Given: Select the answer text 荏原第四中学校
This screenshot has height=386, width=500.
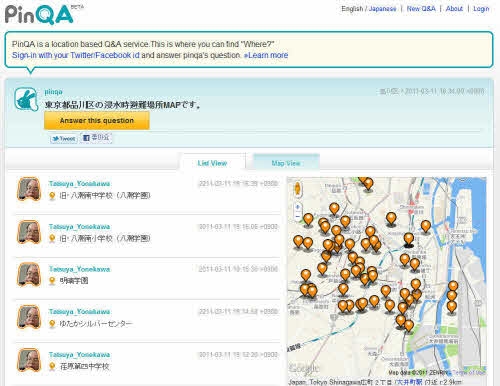Looking at the screenshot, I should [x=84, y=367].
